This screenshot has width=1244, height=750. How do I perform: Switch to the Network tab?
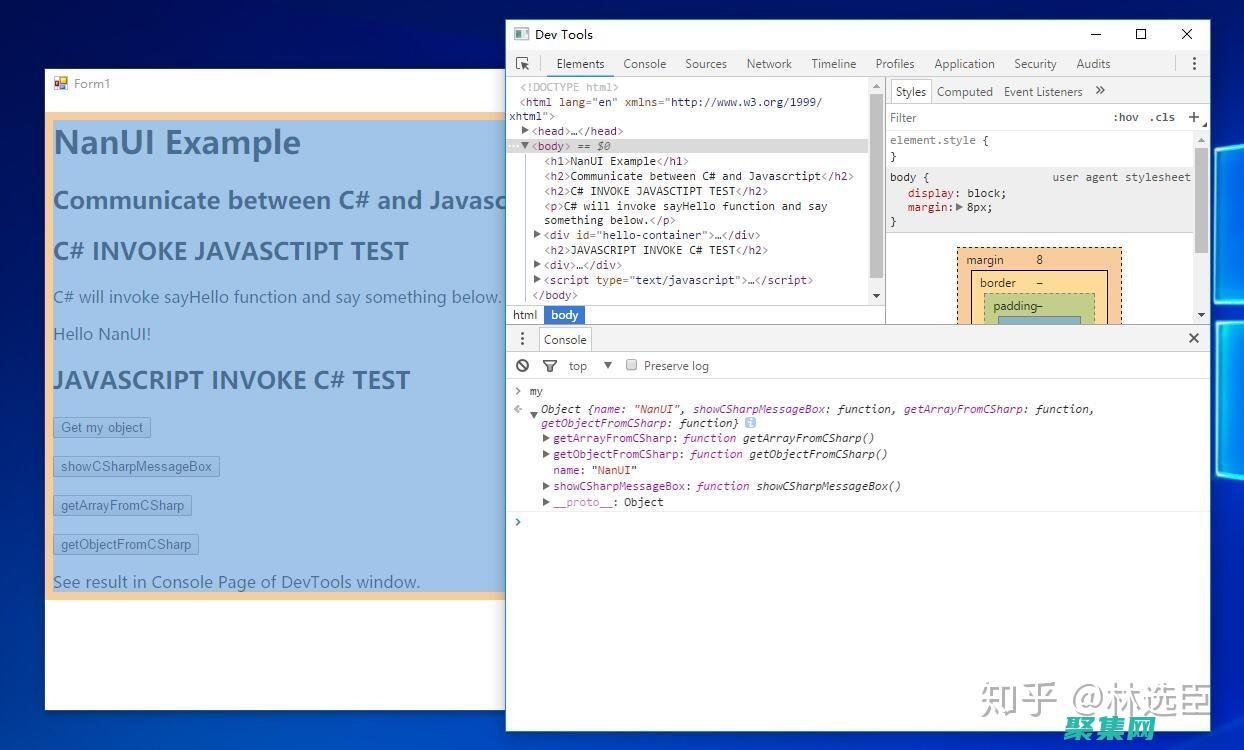click(x=768, y=64)
